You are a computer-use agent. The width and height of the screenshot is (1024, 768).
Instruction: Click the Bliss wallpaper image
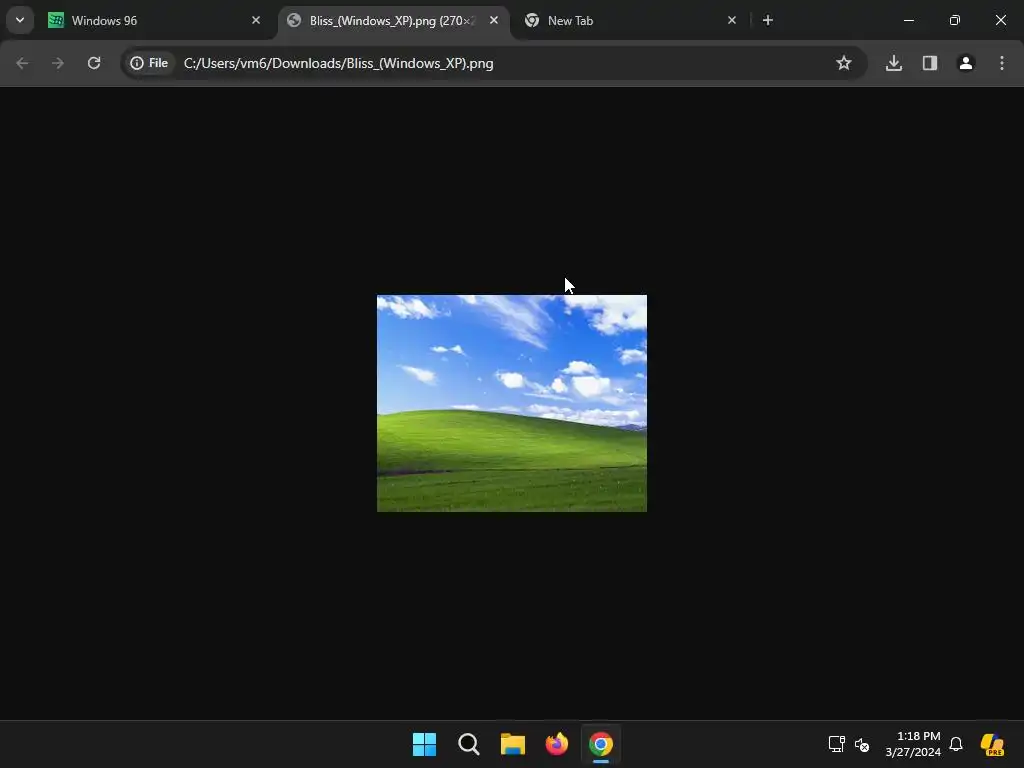point(512,403)
